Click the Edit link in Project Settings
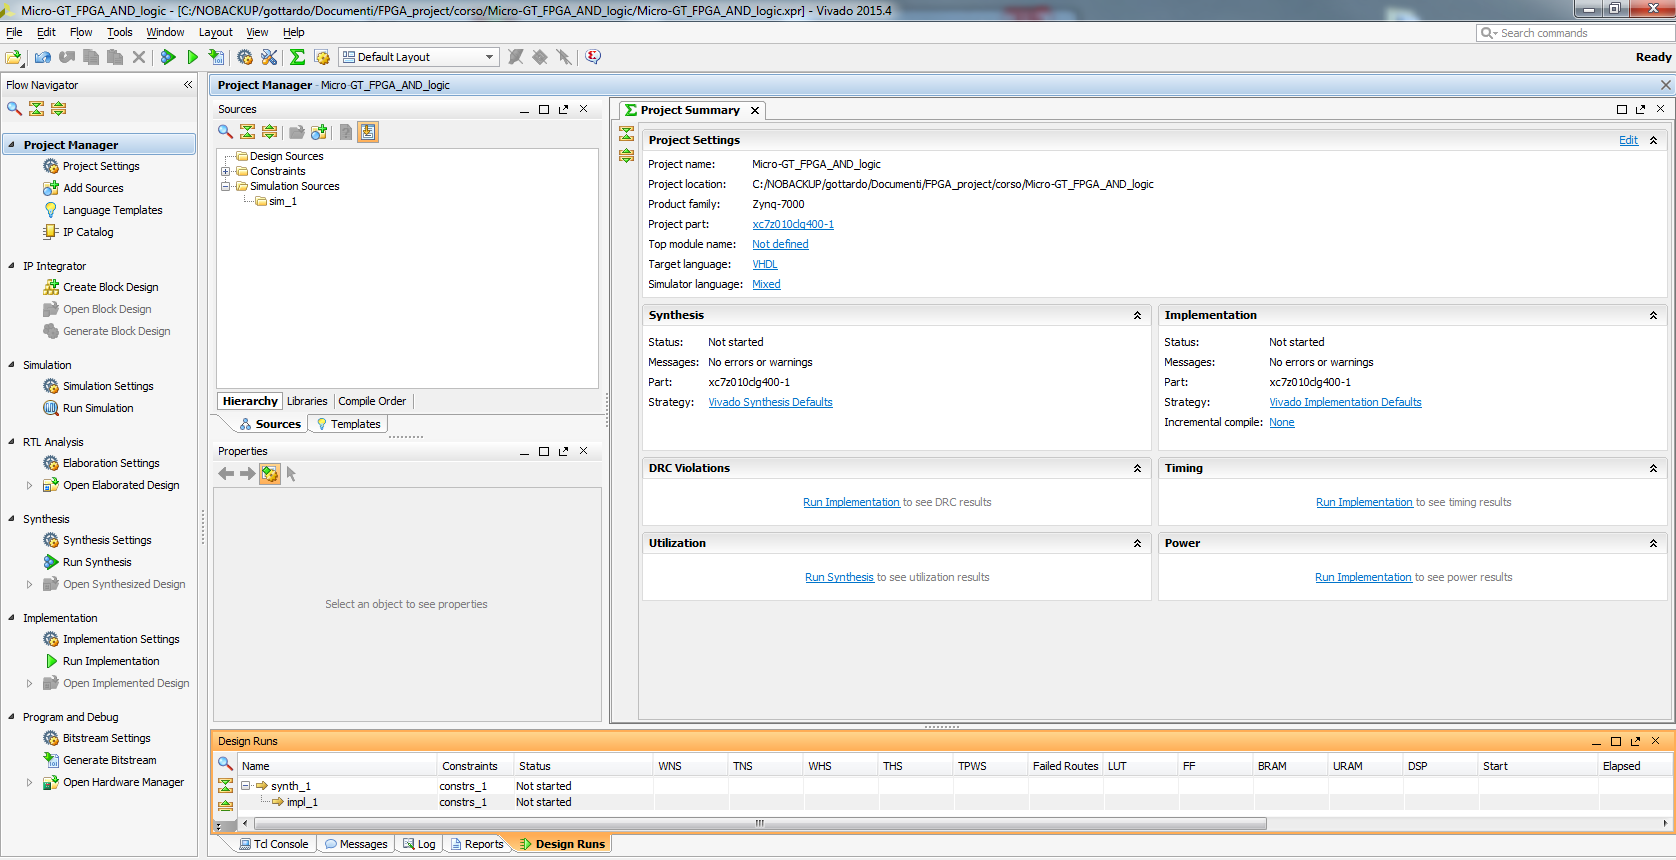 [x=1628, y=140]
